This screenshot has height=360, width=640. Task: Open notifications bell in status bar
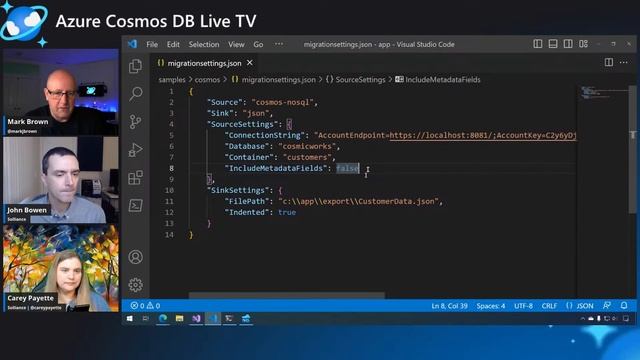click(624, 305)
